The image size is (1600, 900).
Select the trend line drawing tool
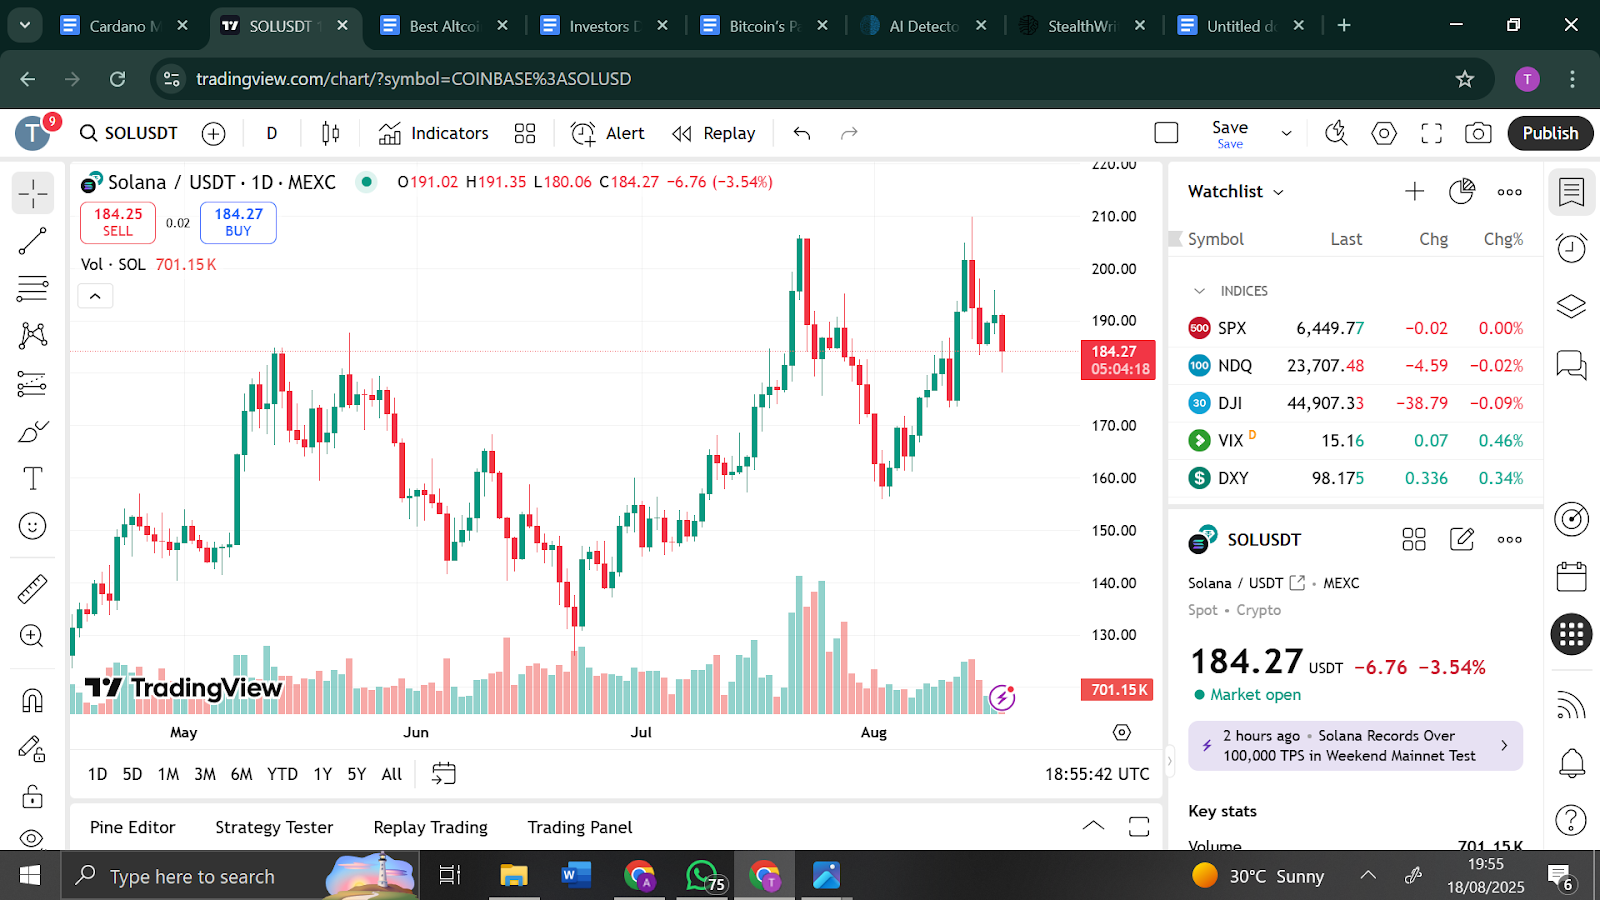pos(32,241)
